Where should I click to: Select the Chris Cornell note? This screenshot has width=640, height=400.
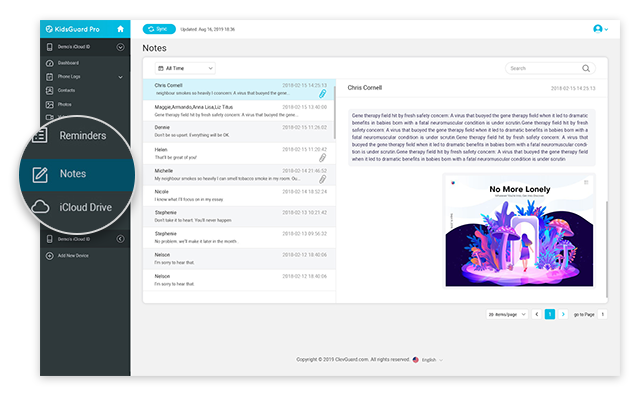pyautogui.click(x=239, y=89)
